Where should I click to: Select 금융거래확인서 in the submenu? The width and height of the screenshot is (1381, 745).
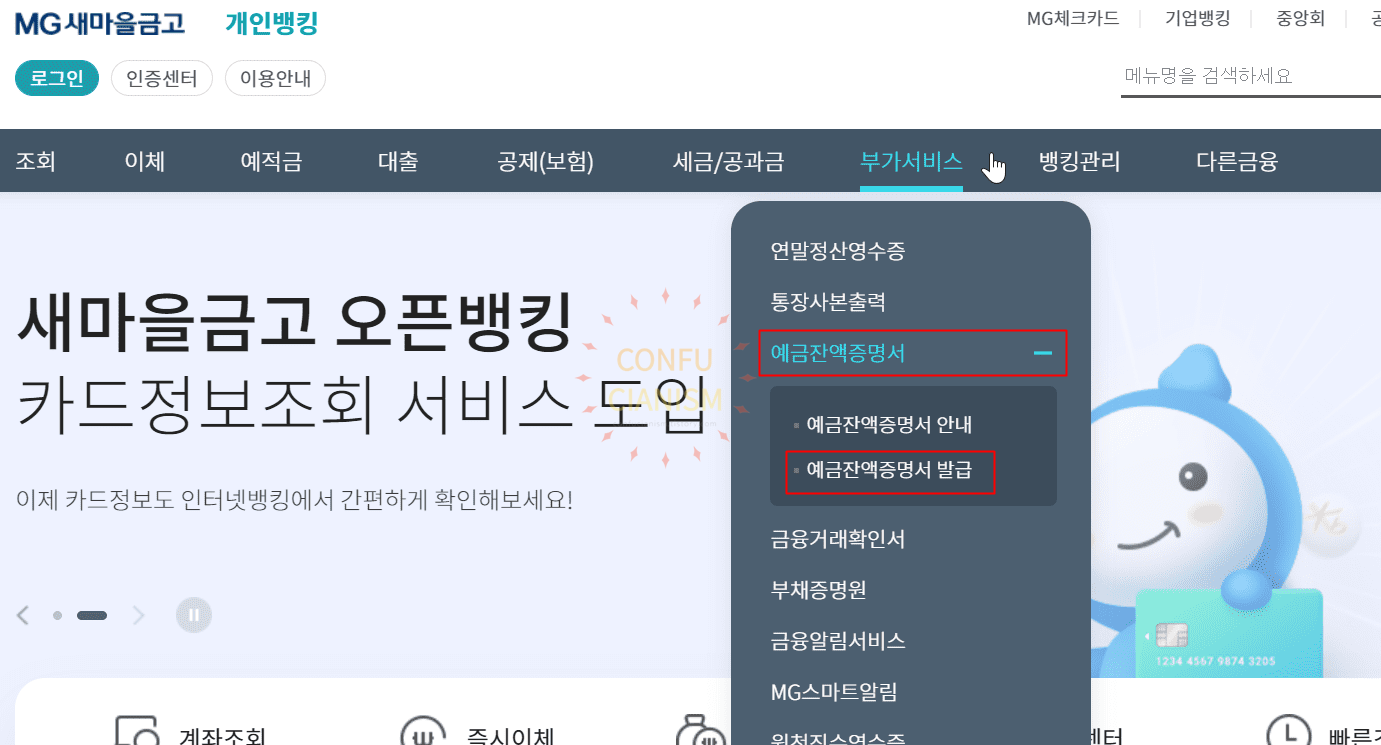point(838,540)
